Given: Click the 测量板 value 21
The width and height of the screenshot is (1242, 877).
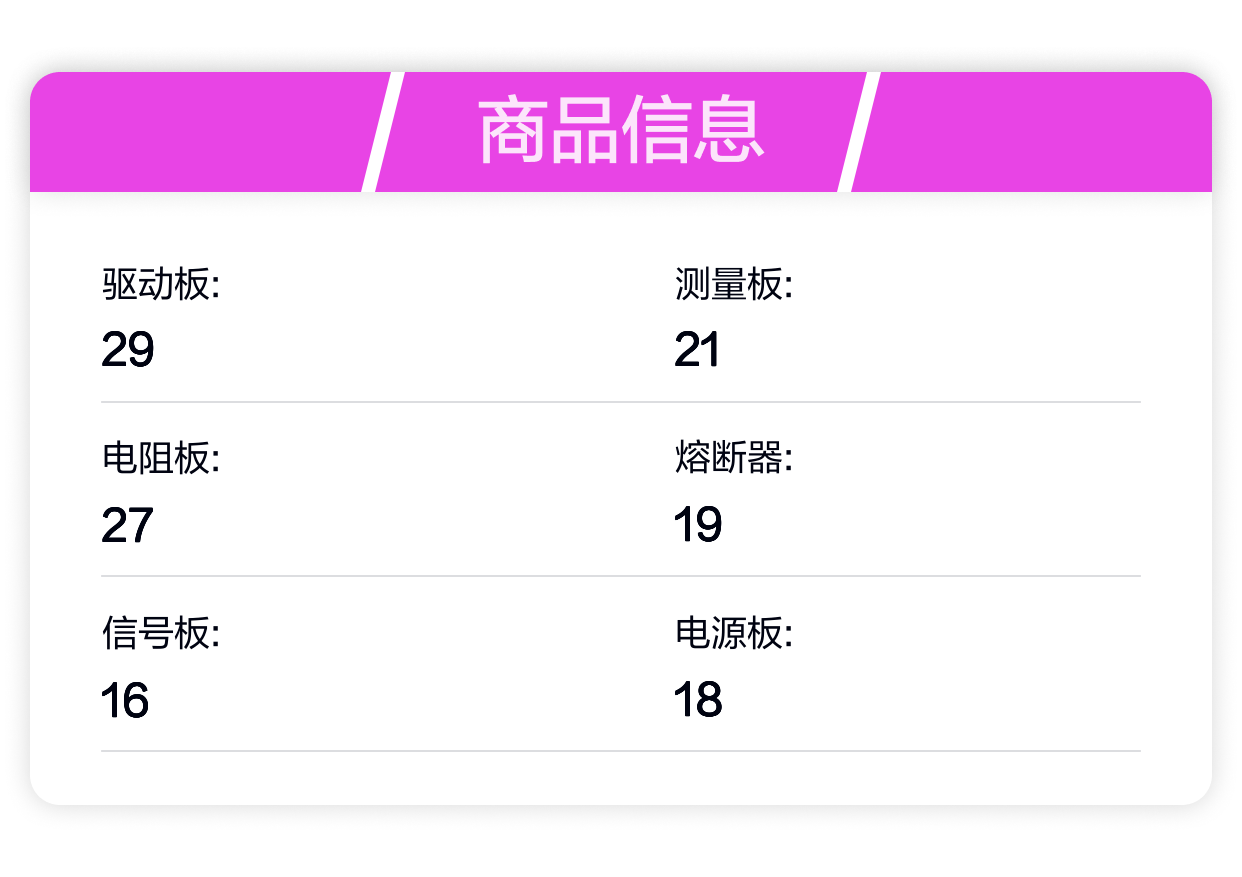Looking at the screenshot, I should click(697, 350).
